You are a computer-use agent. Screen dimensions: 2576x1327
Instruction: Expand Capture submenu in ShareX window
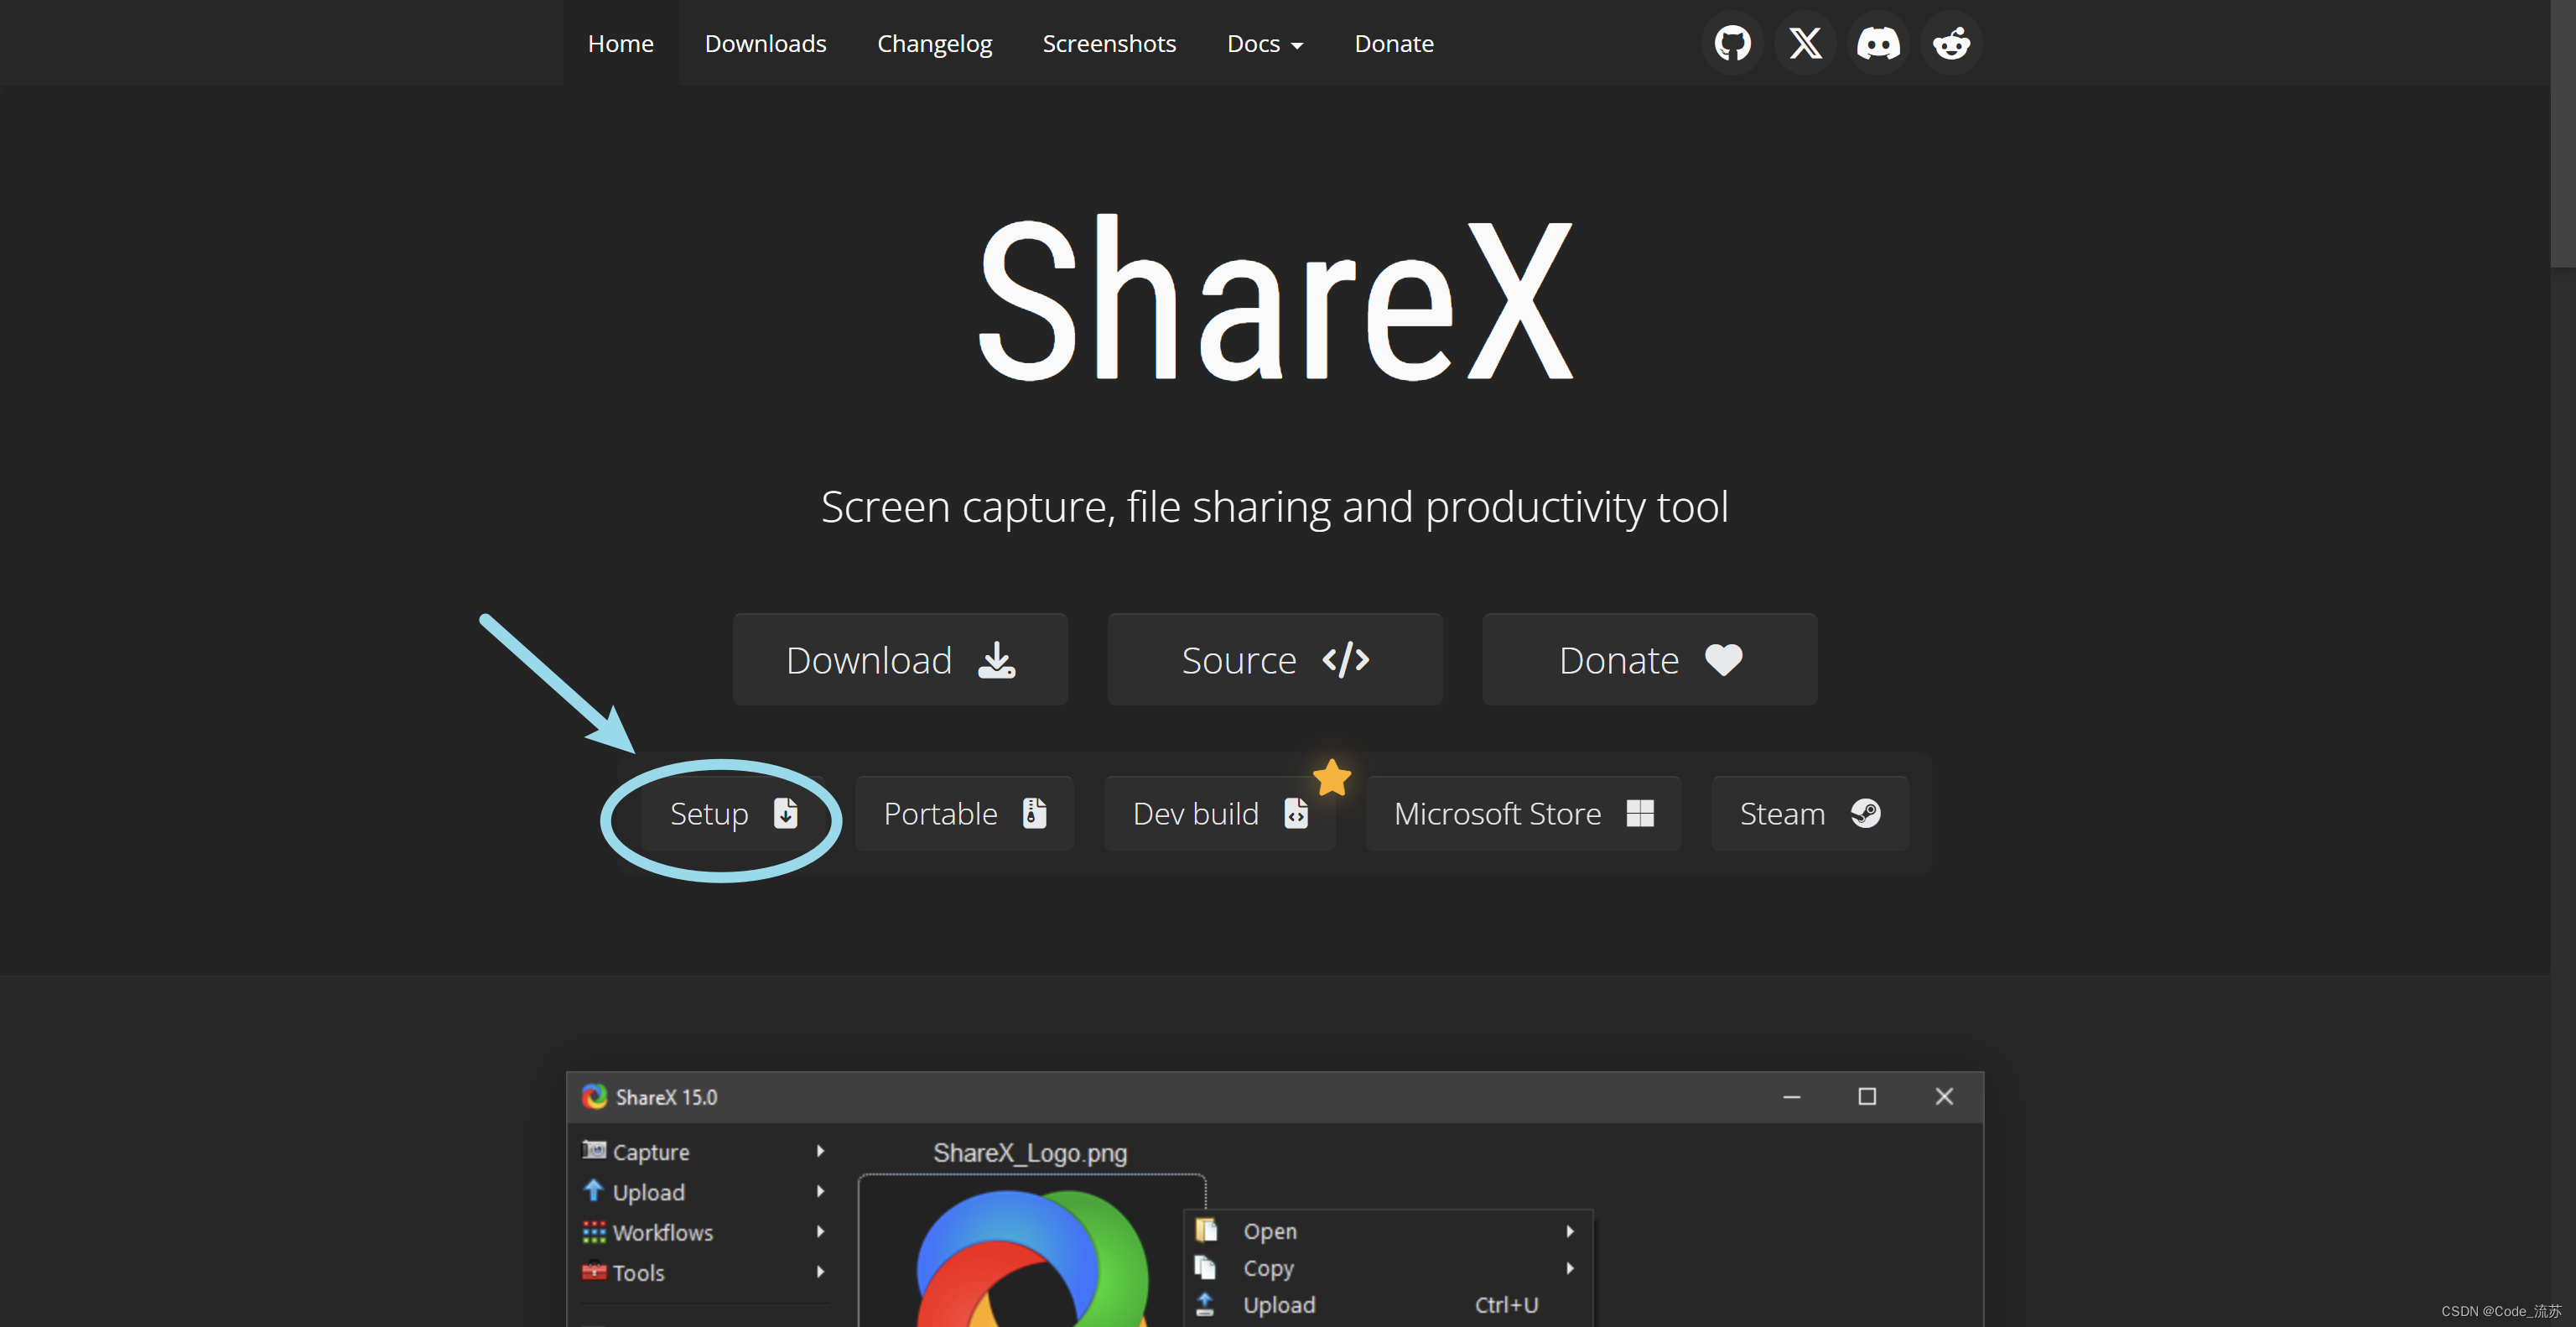(705, 1151)
